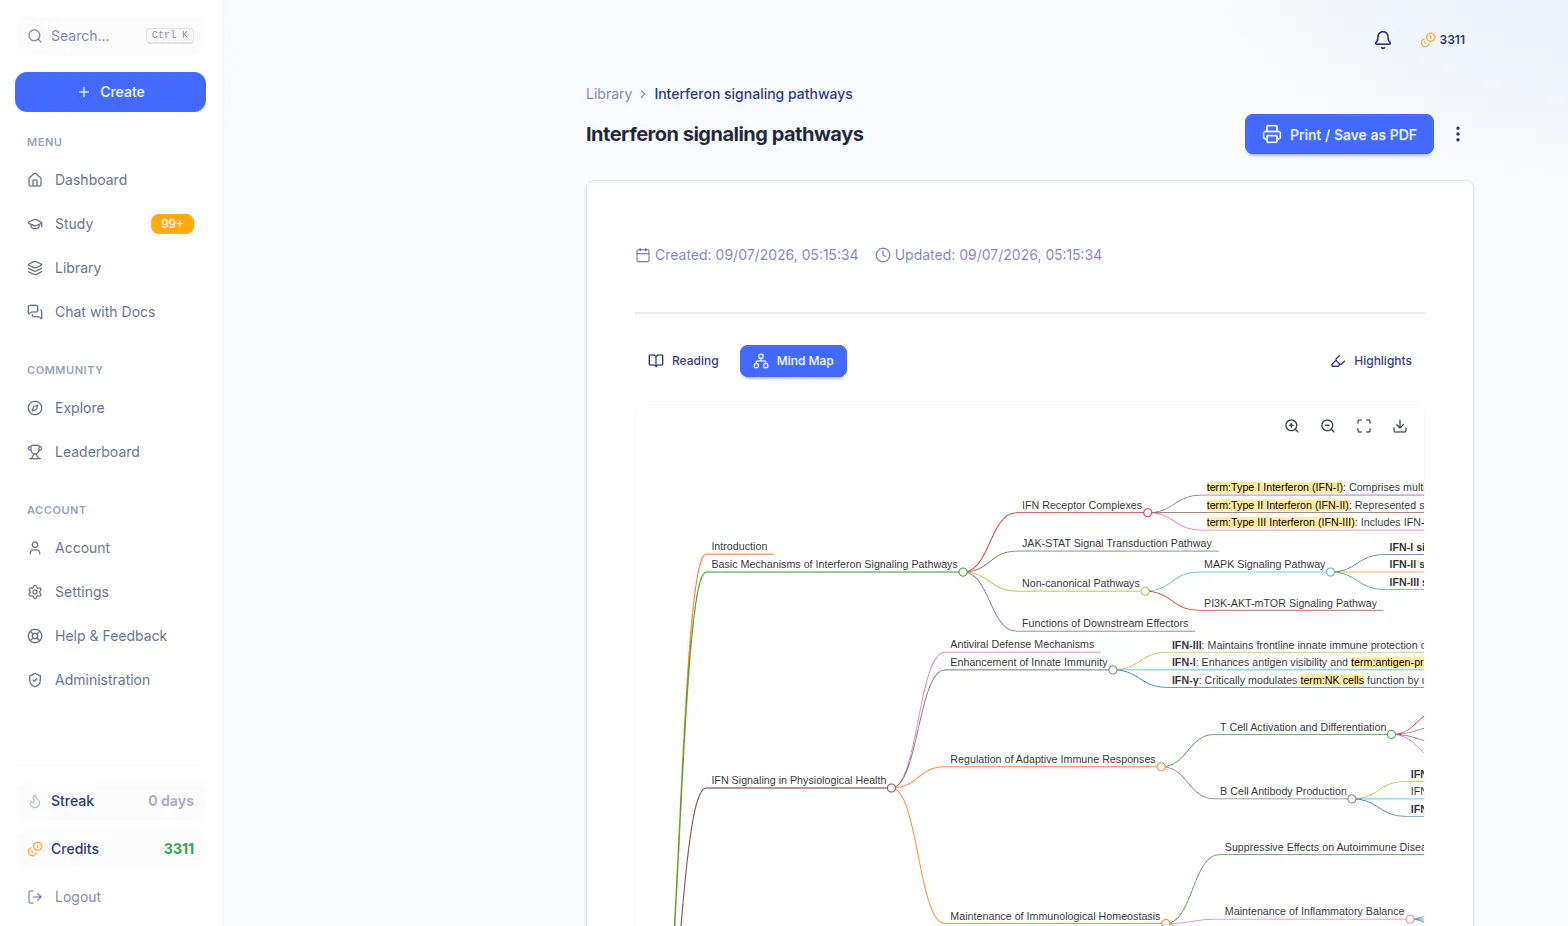1568x926 pixels.
Task: Click the Ctrl K shortcut hint
Action: [170, 35]
